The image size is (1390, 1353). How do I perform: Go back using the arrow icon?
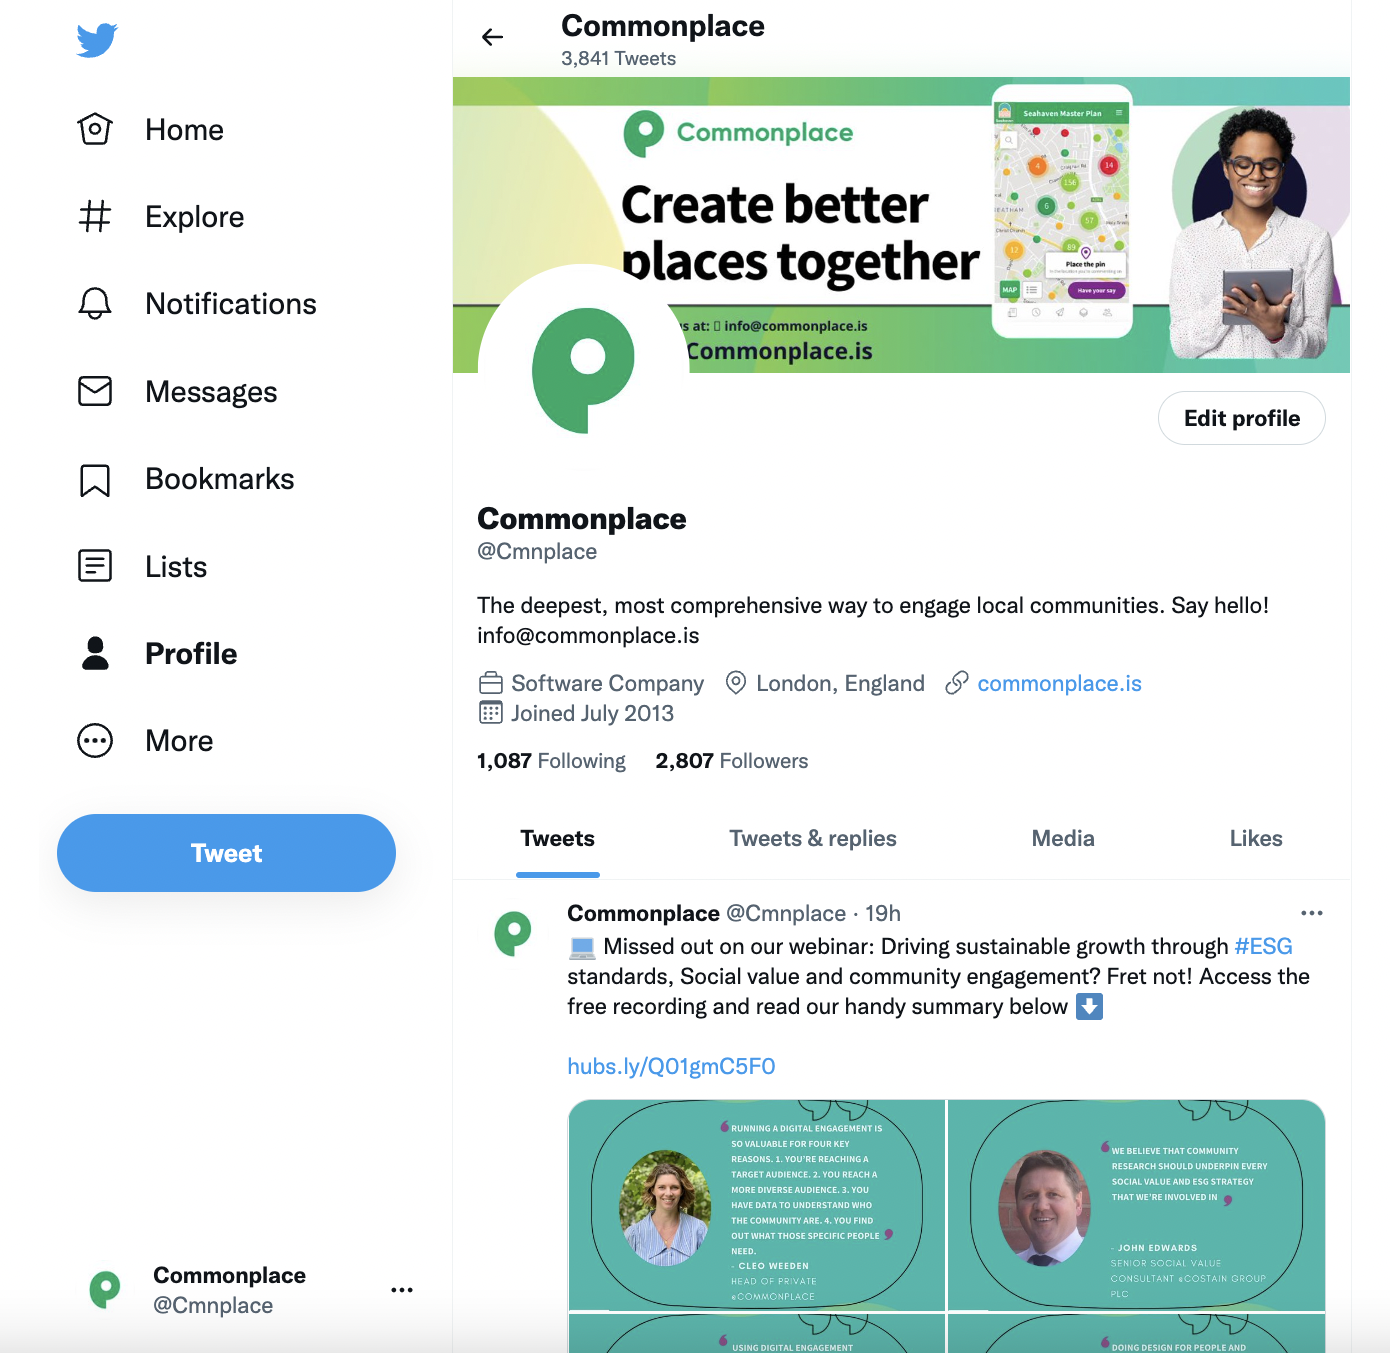(x=492, y=38)
